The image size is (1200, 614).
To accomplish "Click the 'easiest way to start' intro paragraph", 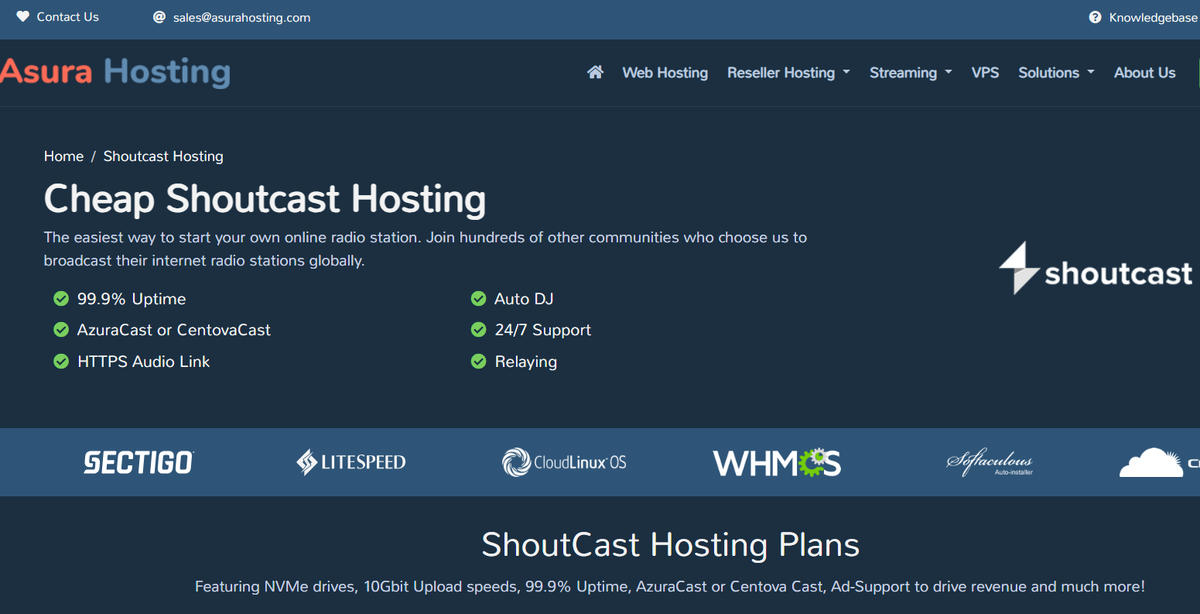I will point(425,249).
